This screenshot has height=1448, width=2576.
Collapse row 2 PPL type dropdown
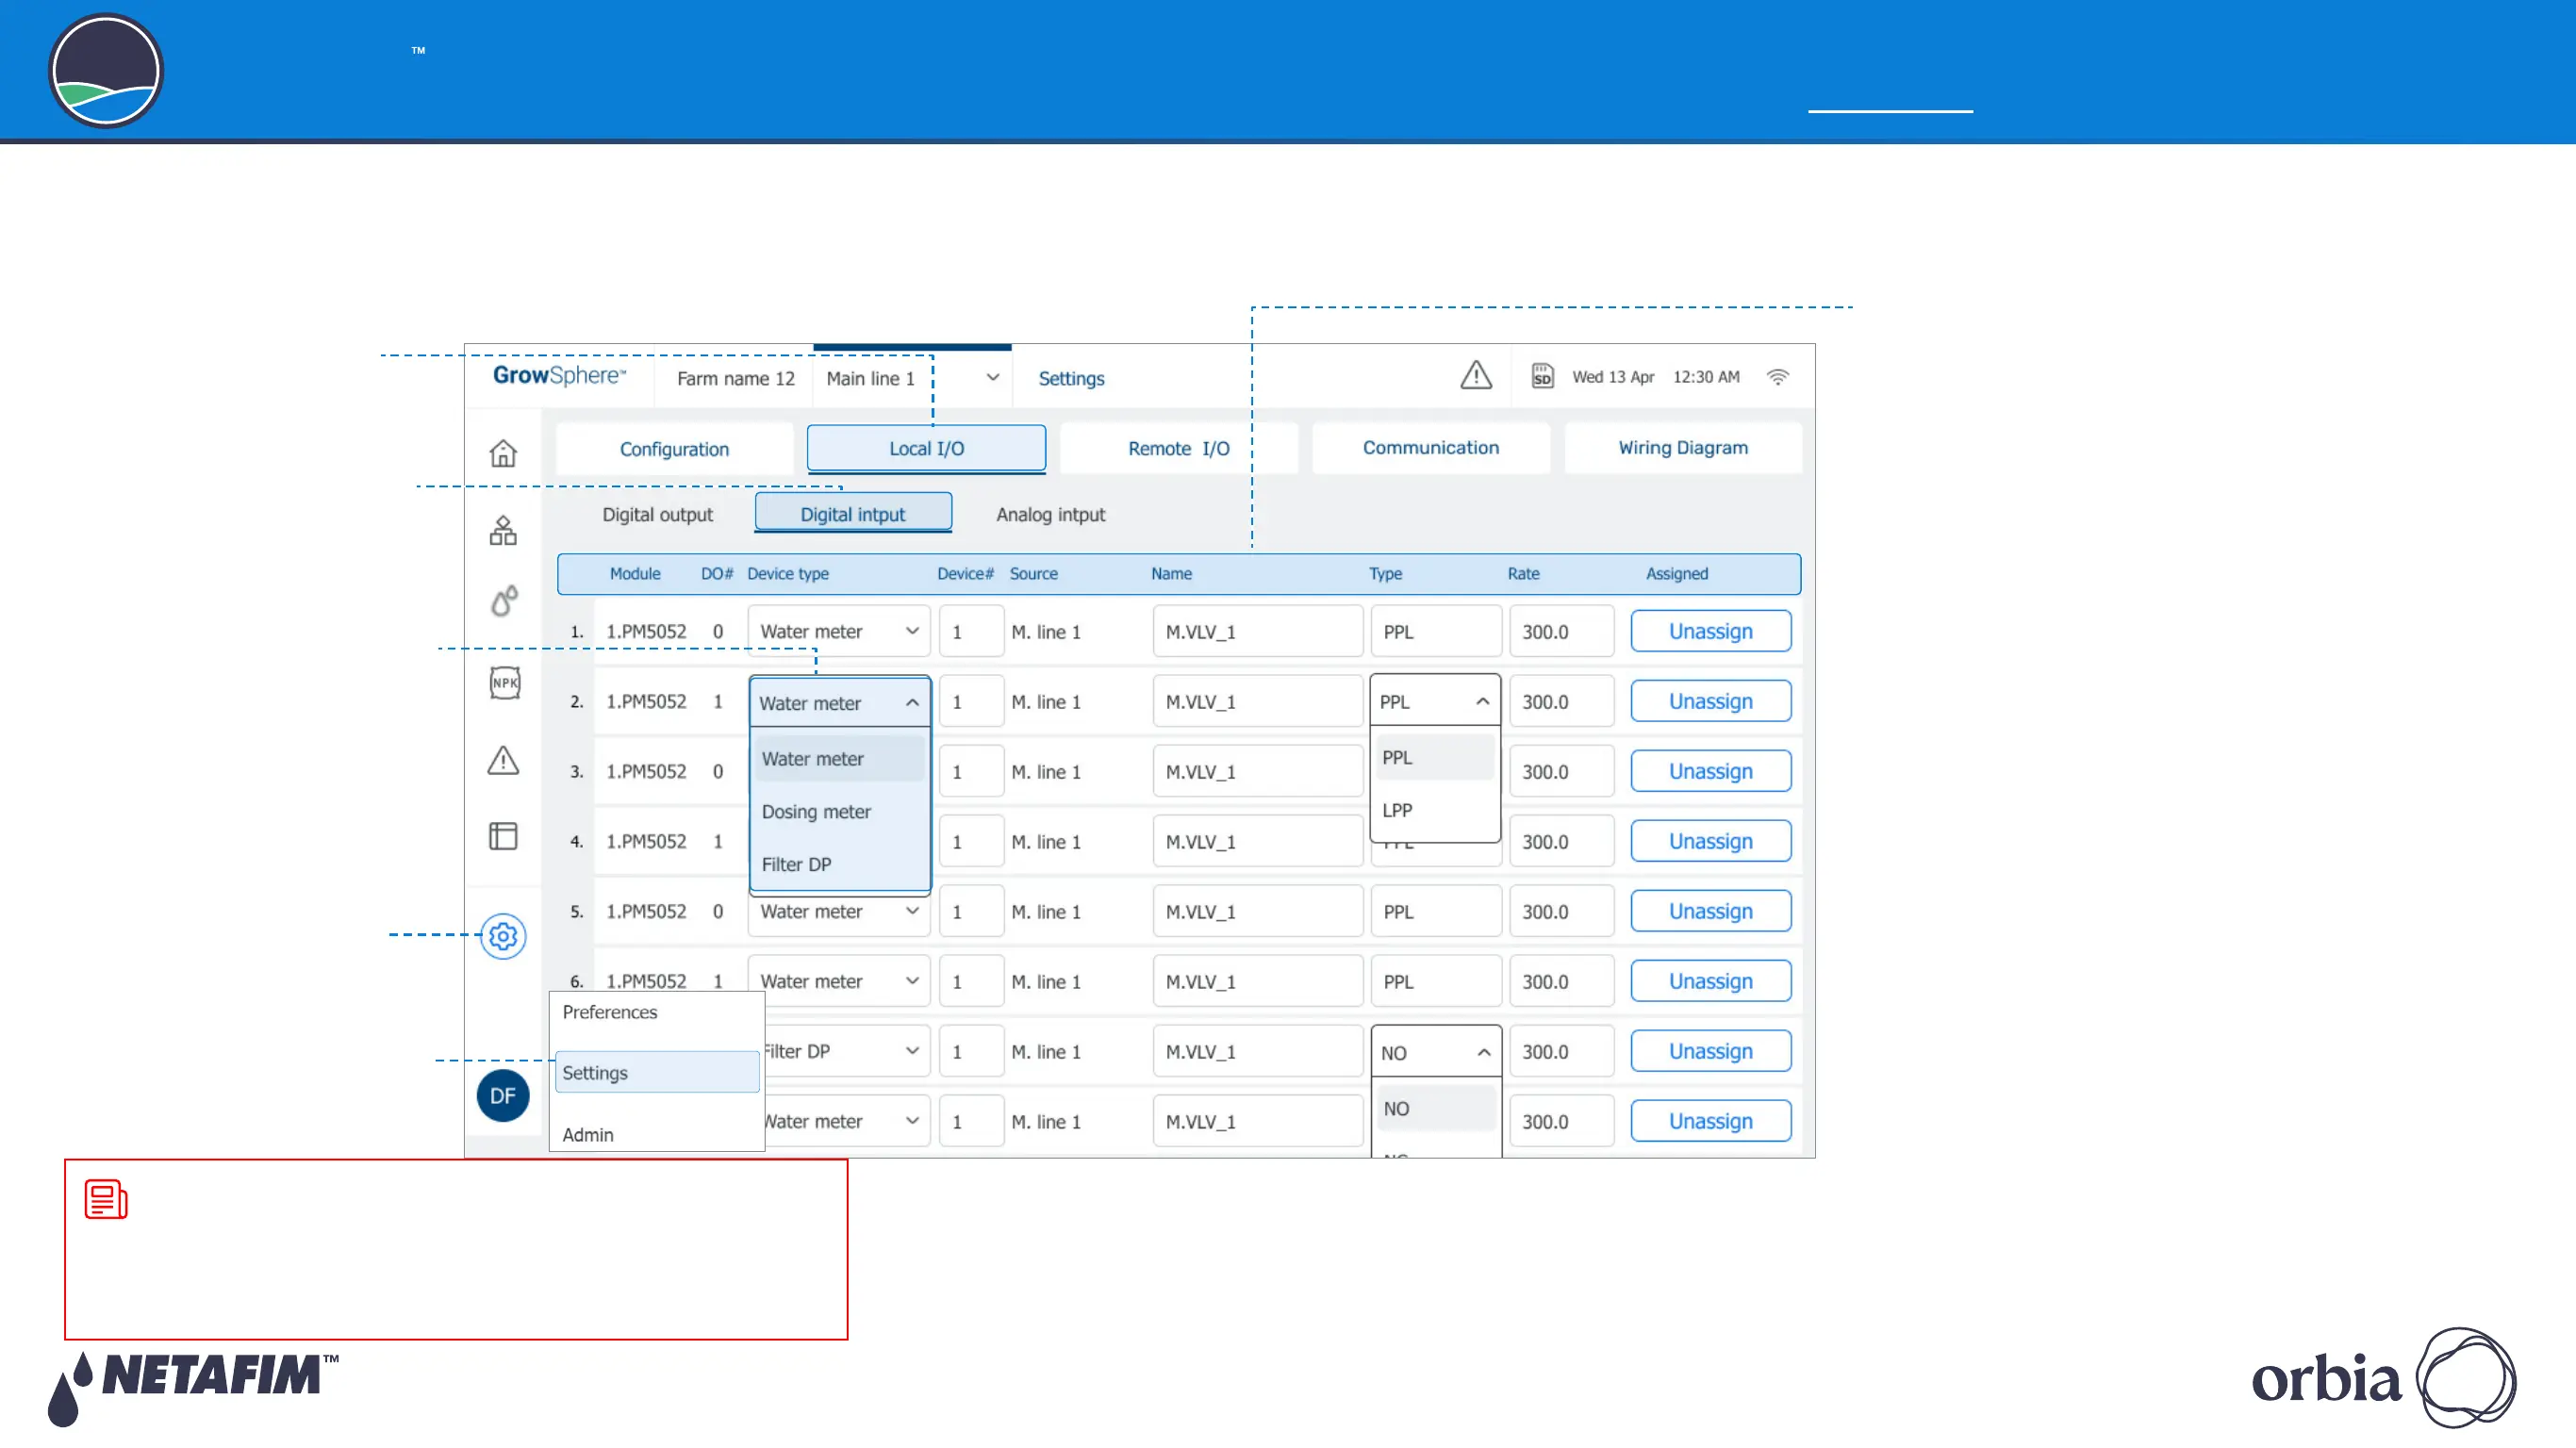pos(1435,701)
